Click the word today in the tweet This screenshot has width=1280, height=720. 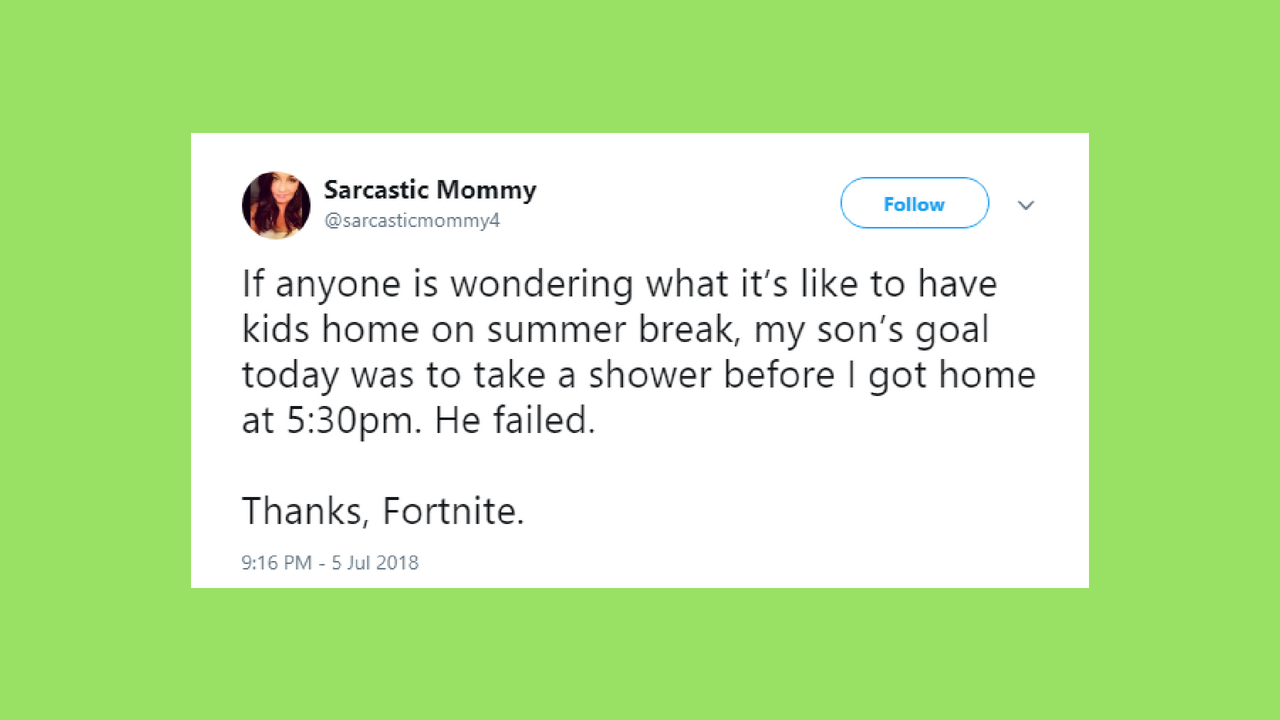tap(289, 376)
